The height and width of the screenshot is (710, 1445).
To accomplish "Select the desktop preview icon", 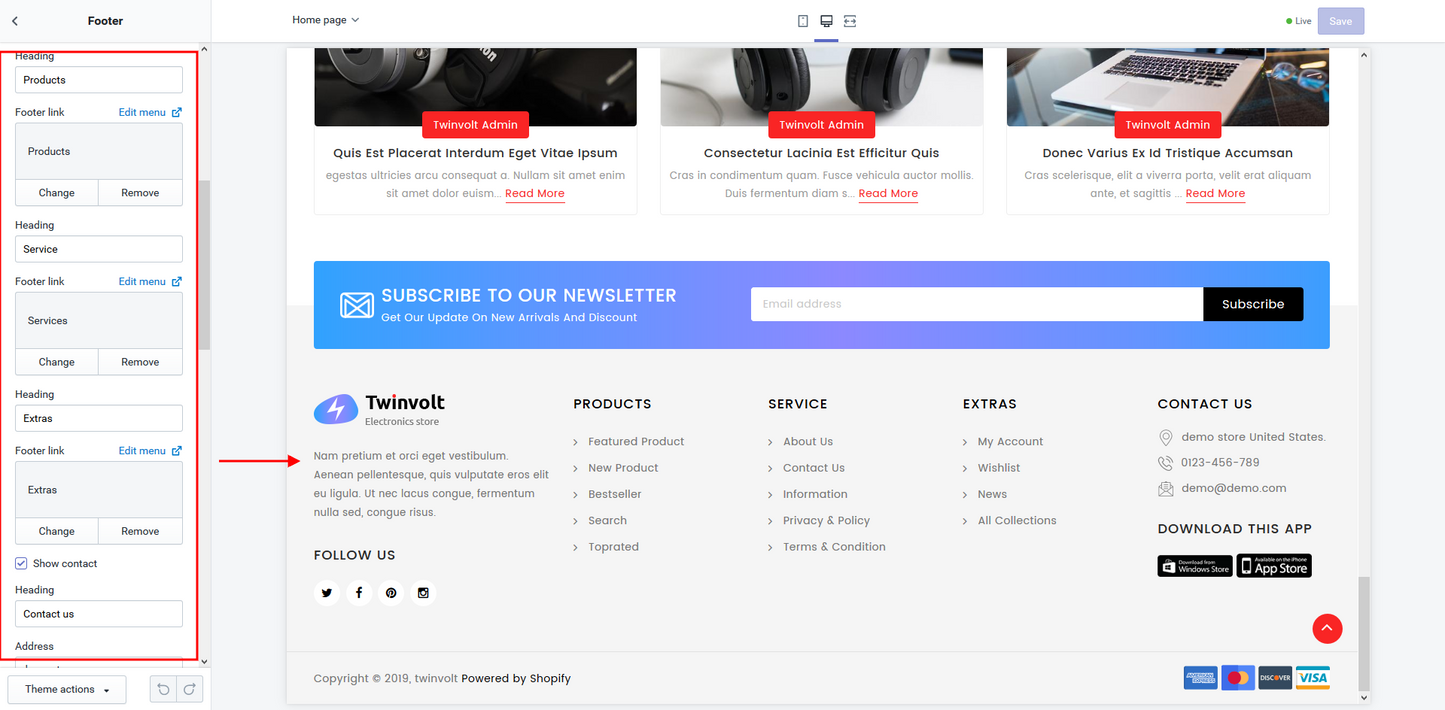I will [x=825, y=20].
